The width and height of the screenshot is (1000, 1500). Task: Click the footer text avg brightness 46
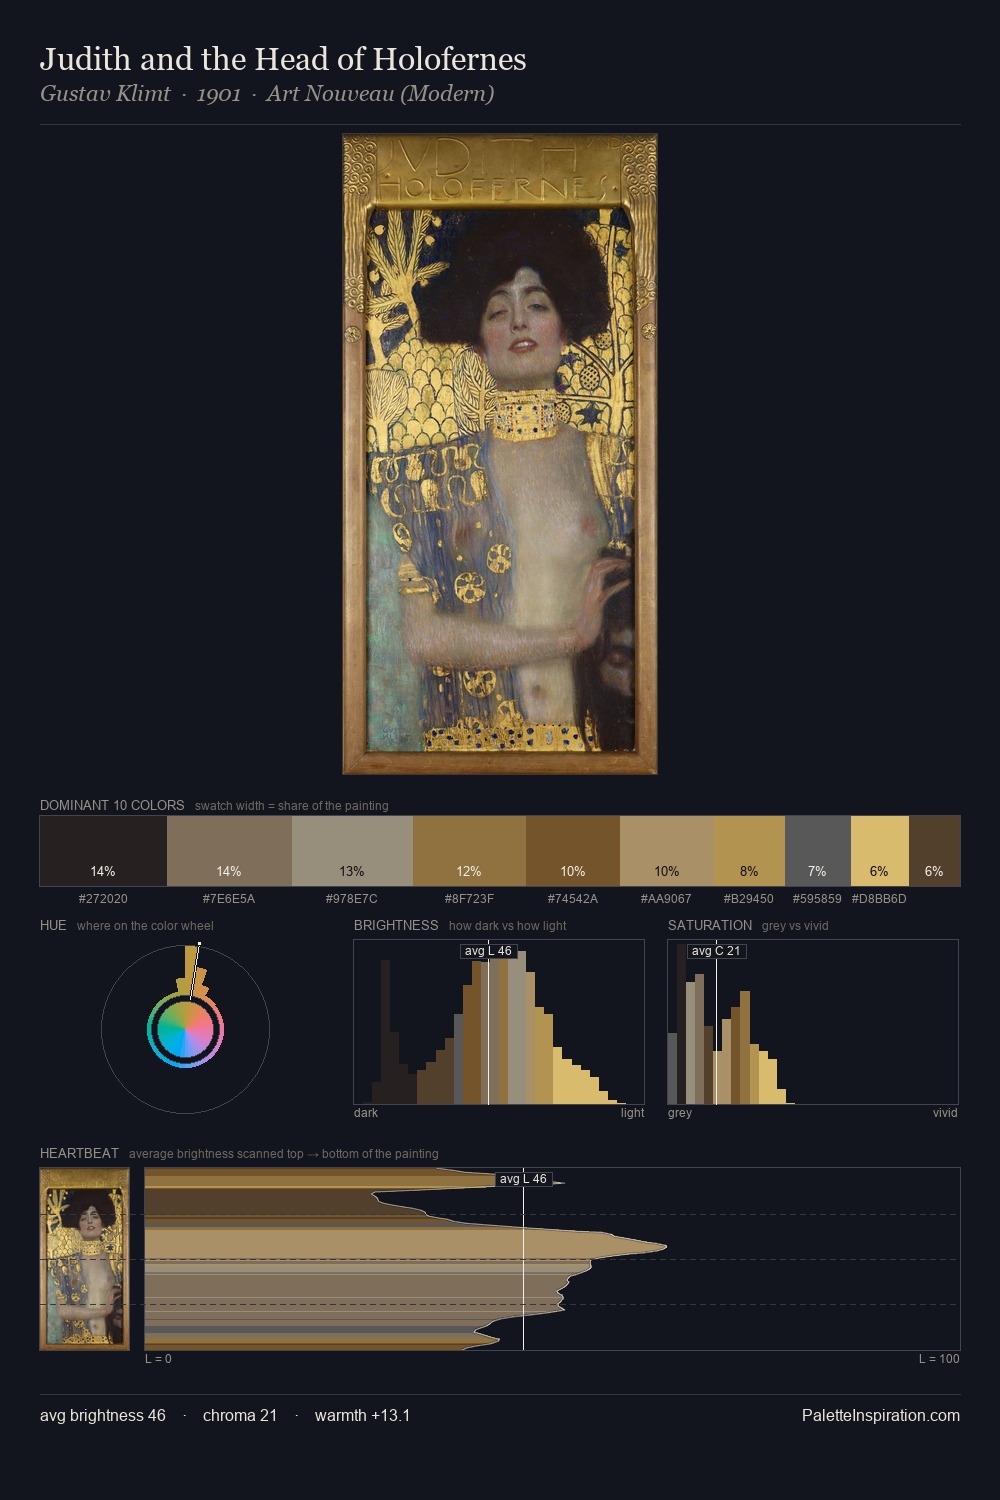coord(103,1416)
